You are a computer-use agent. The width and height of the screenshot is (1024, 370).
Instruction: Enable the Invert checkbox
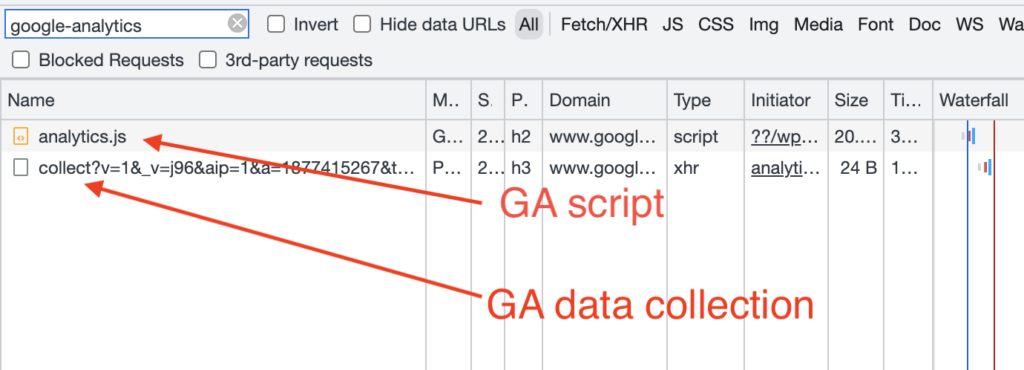click(x=276, y=25)
